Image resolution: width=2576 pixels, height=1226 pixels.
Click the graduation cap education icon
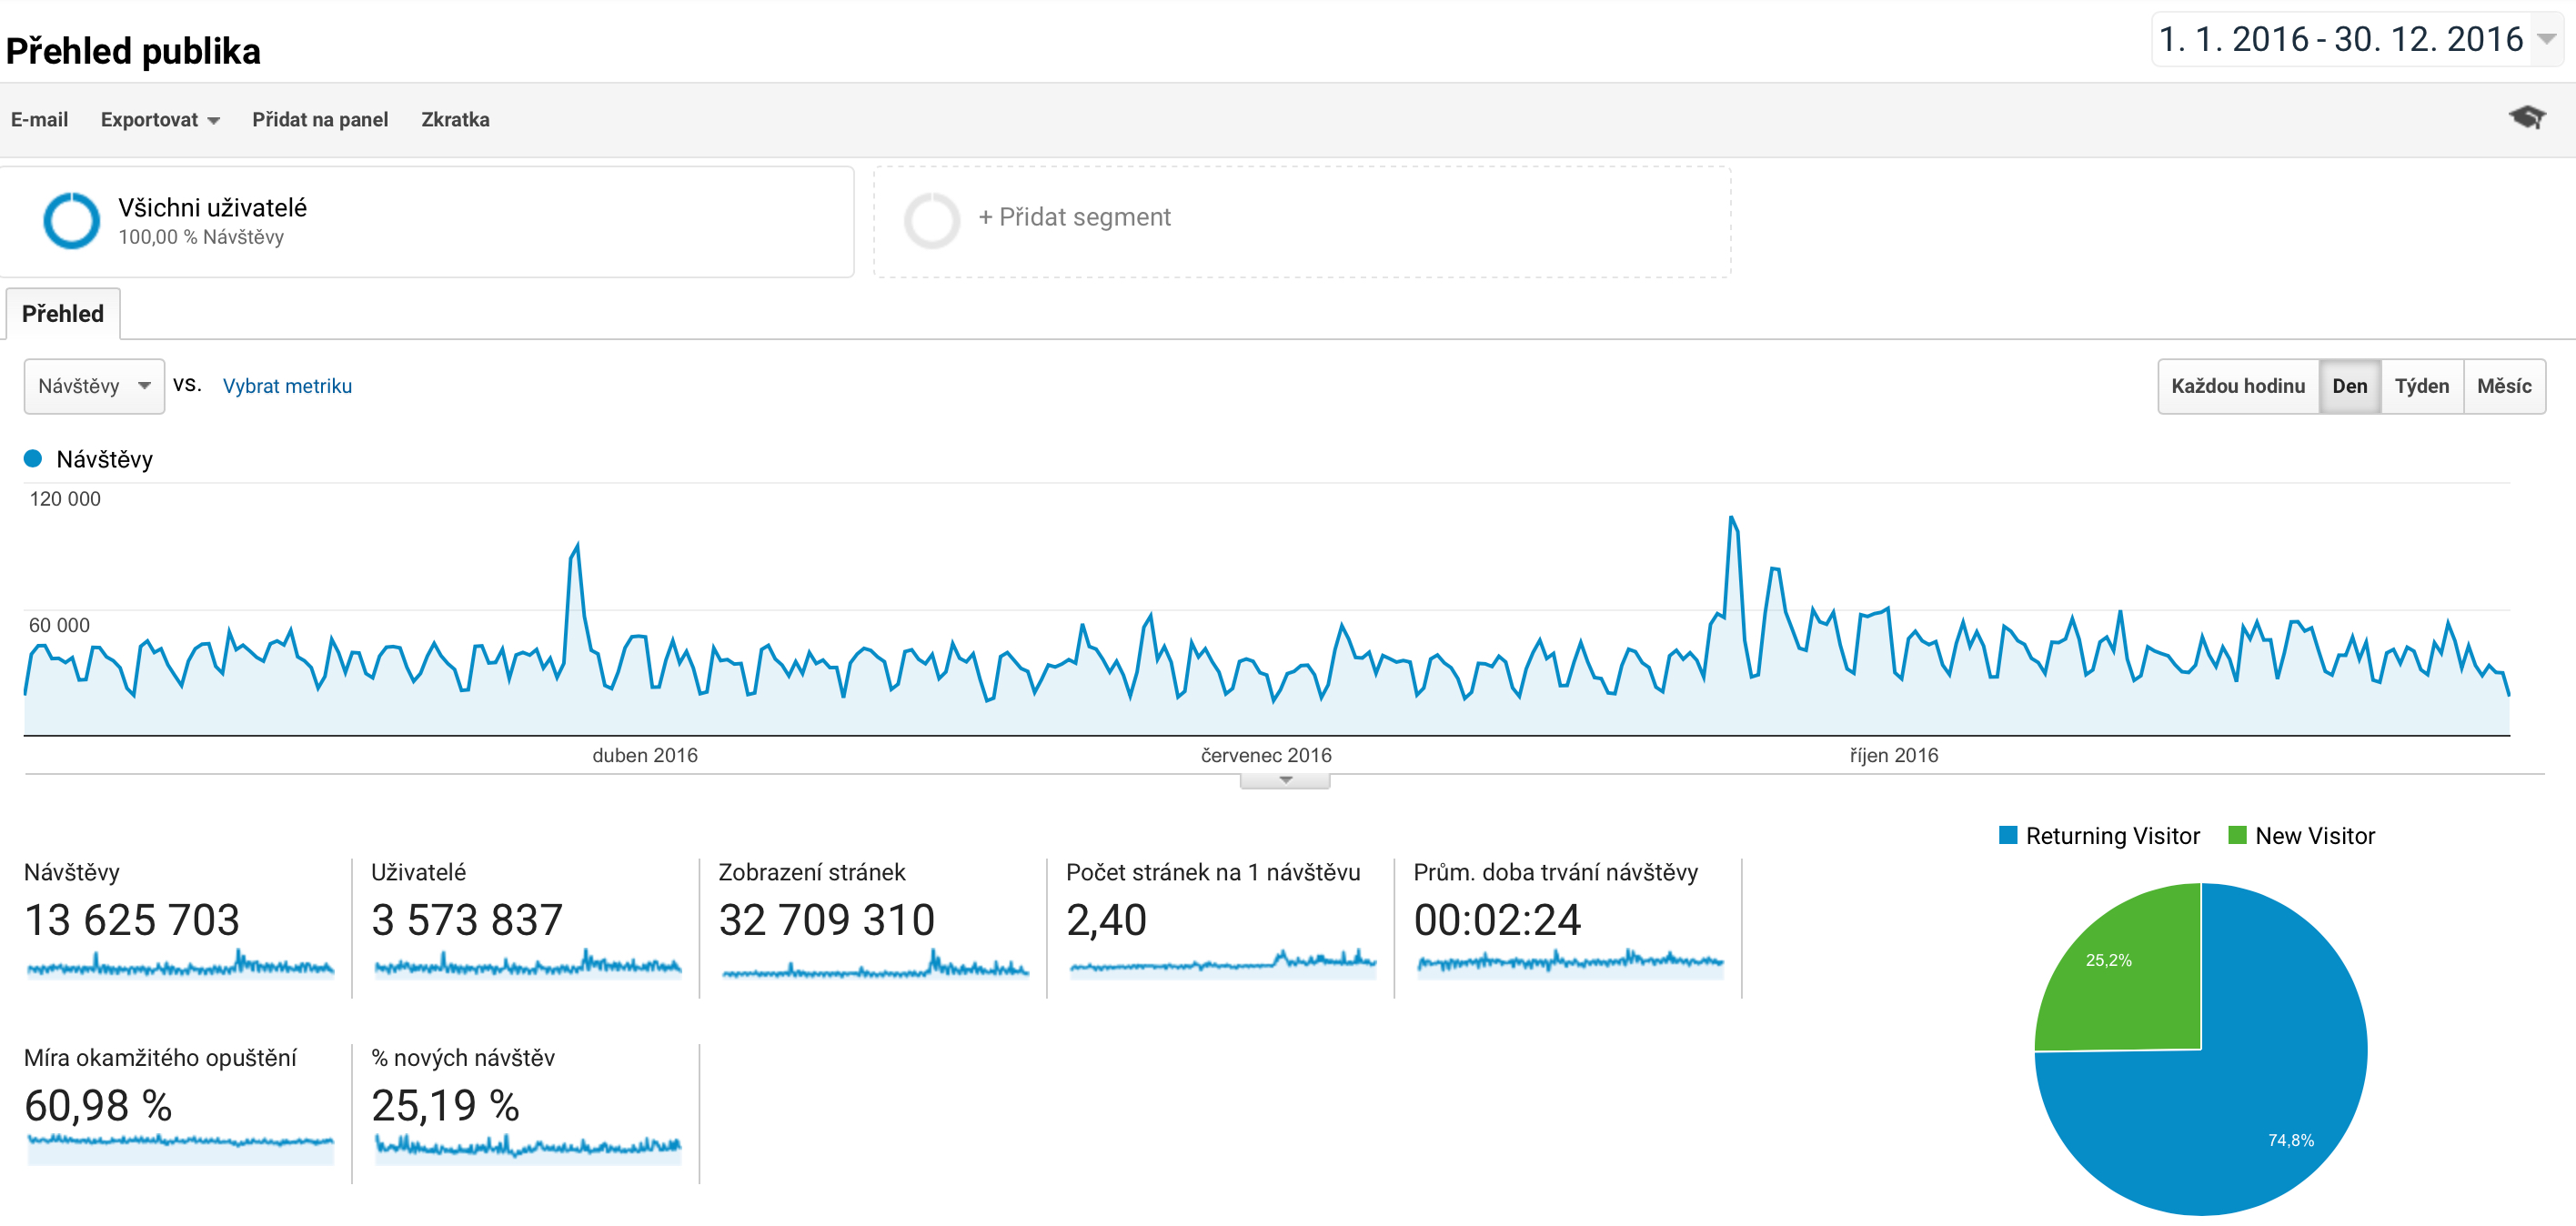pos(2526,118)
